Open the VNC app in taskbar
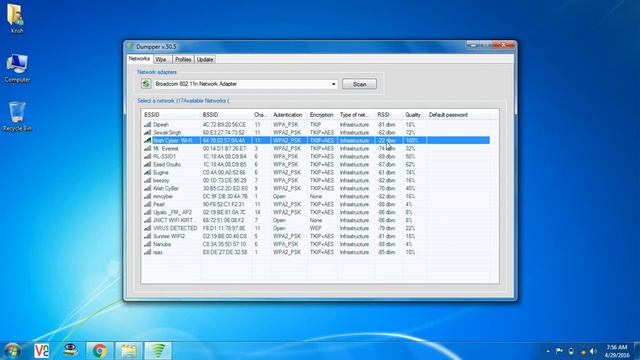 coord(41,351)
